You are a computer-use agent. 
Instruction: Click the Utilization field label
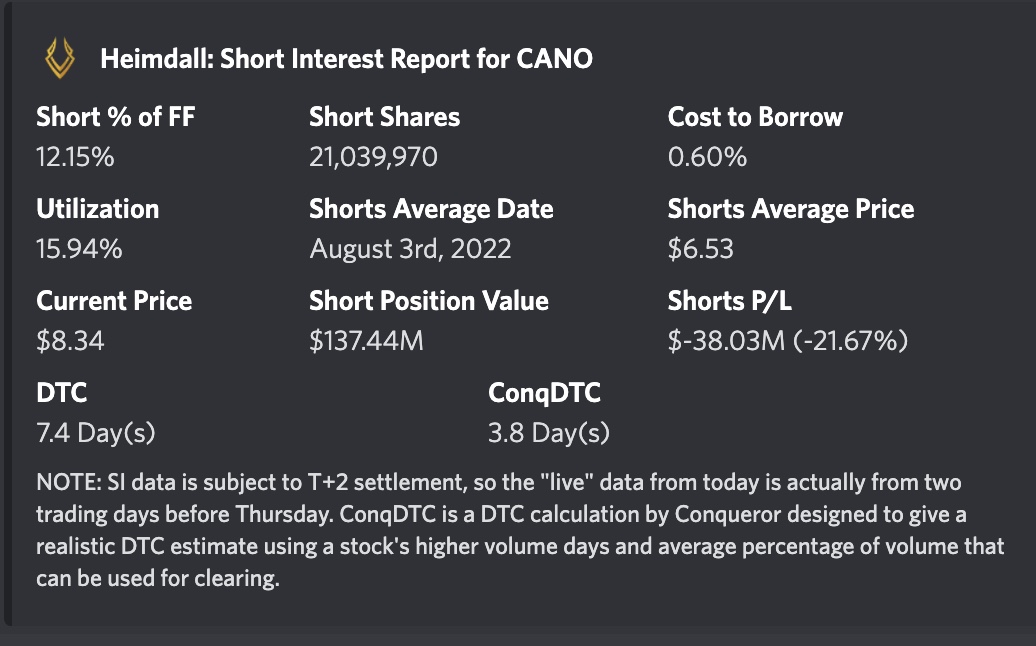(98, 209)
